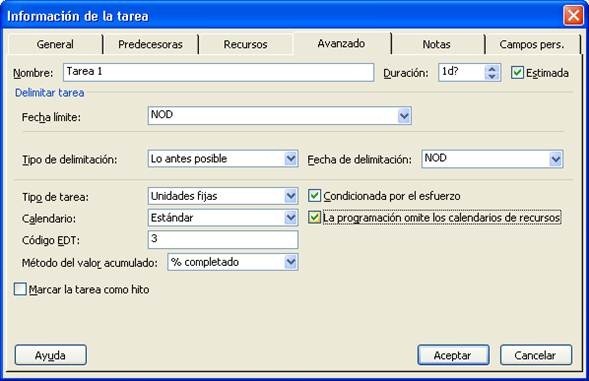The image size is (589, 381).
Task: Open the Fecha límite dropdown
Action: tap(404, 116)
